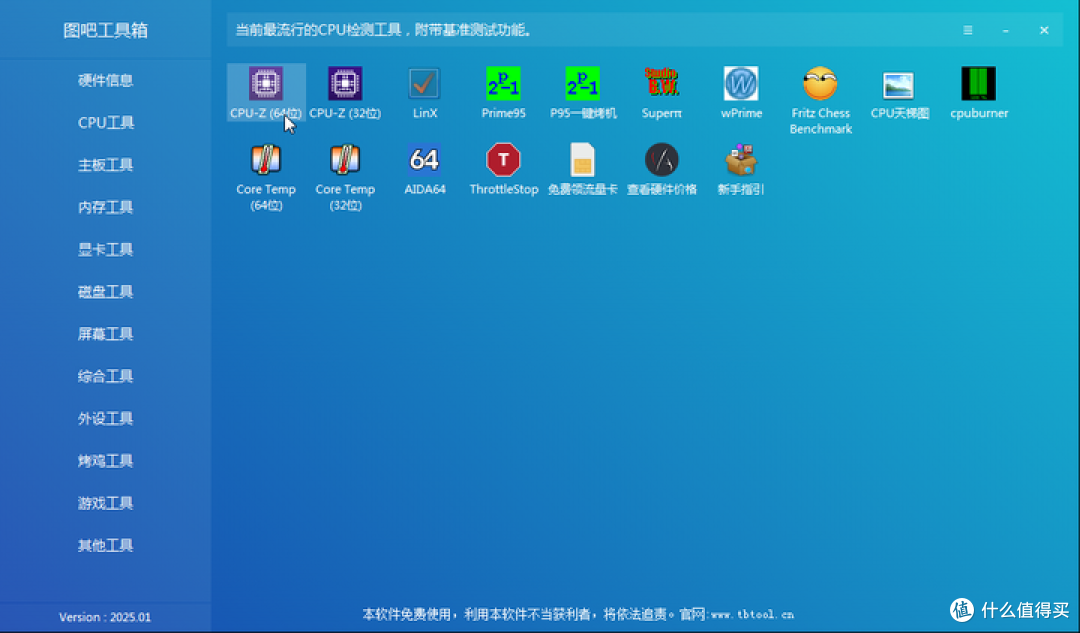Select 硬件信息 in the sidebar
The image size is (1080, 633).
[105, 81]
